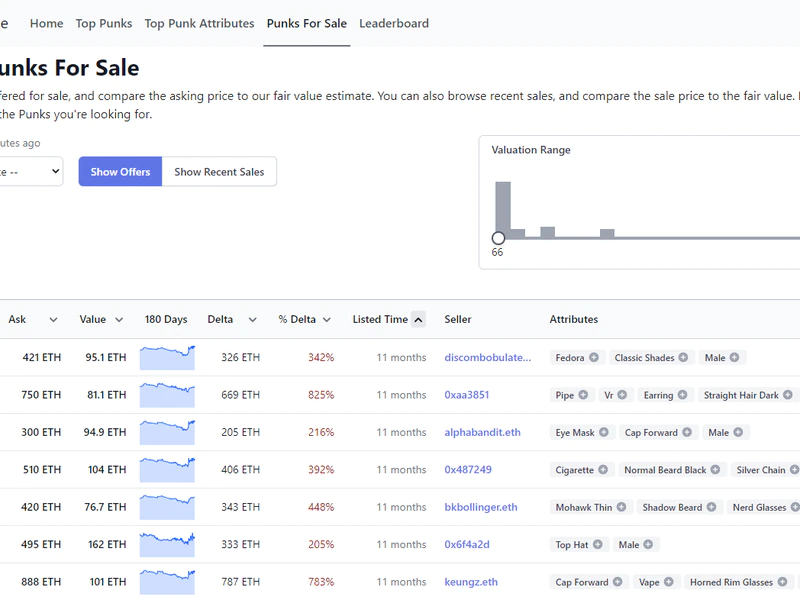Image resolution: width=800 pixels, height=600 pixels.
Task: Add the Fedora attribute filter
Action: [x=594, y=357]
